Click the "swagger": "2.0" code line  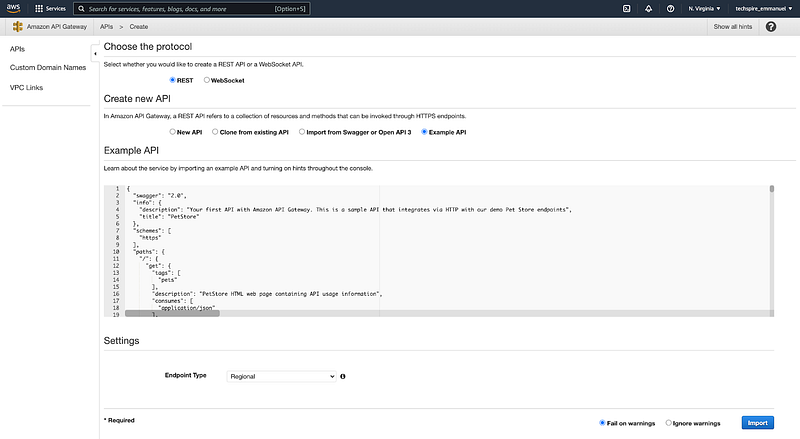(160, 196)
